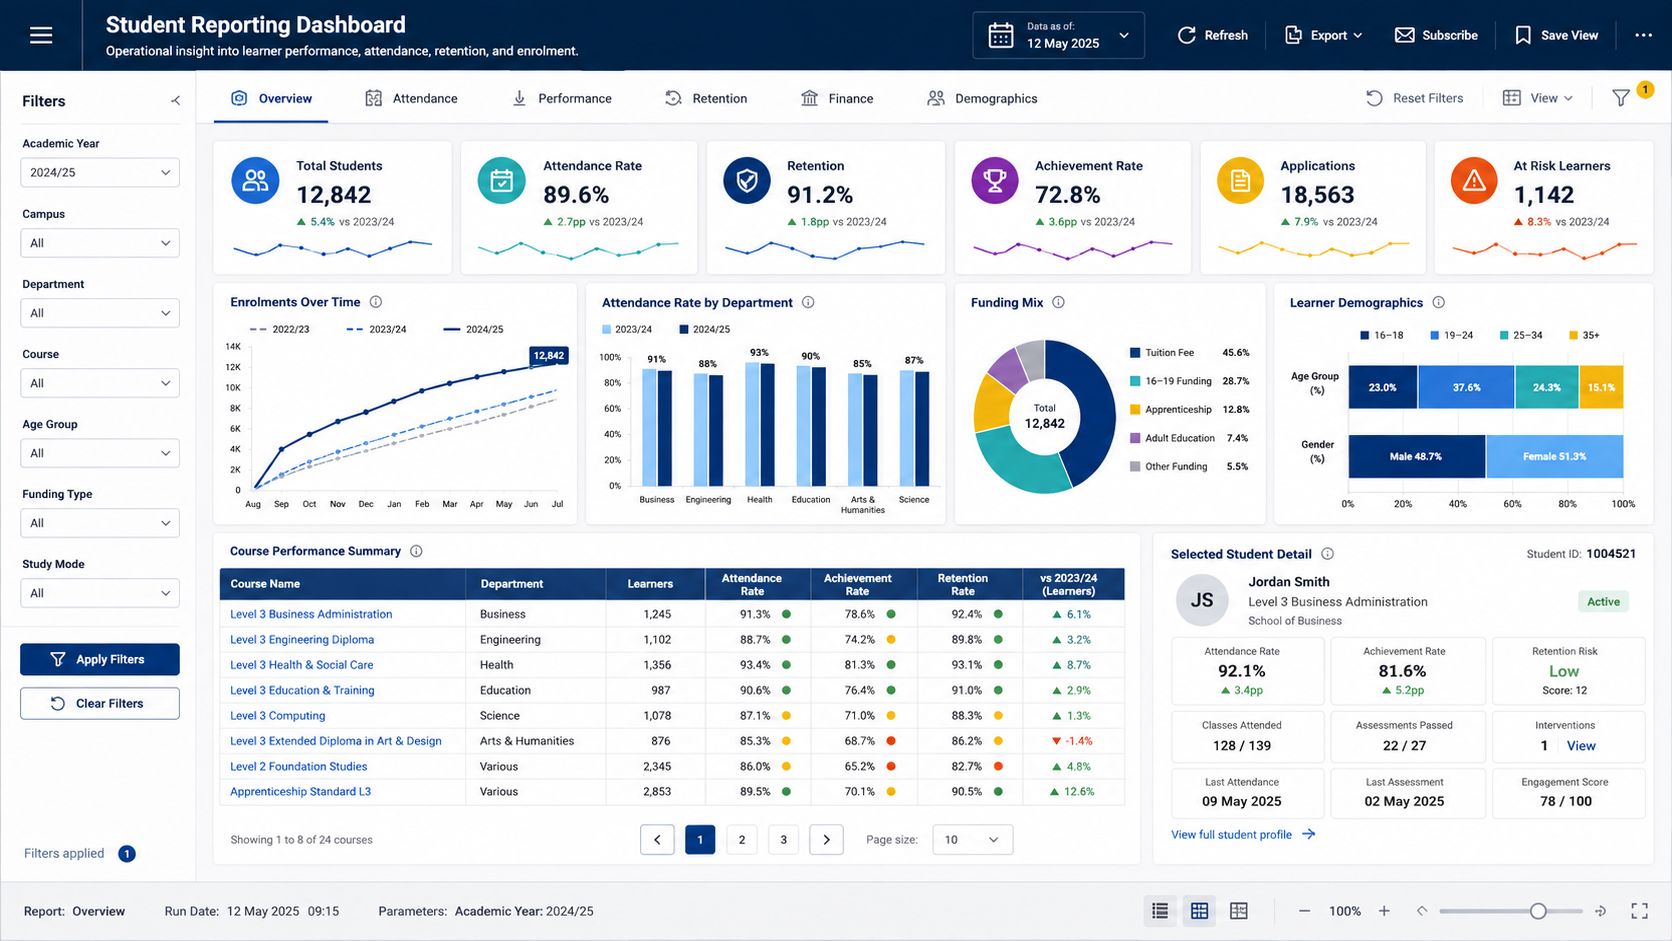Viewport: 1672px width, 941px height.
Task: Open the more options ellipsis menu
Action: pos(1643,35)
